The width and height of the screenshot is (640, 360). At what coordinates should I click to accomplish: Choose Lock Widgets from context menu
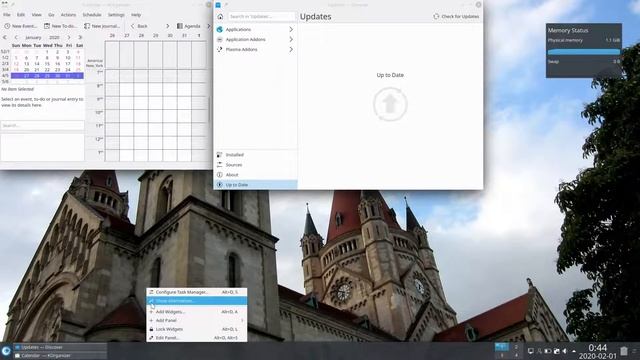pyautogui.click(x=197, y=329)
